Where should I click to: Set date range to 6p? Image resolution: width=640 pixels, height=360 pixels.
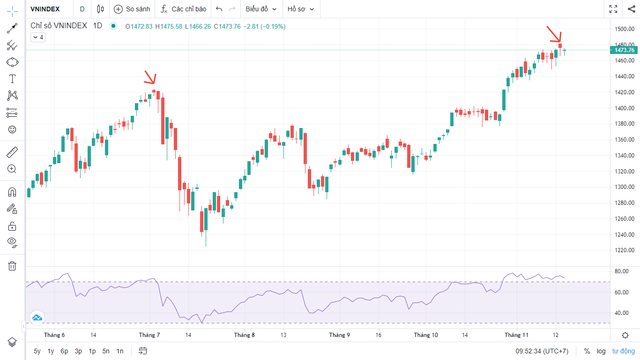(64, 351)
